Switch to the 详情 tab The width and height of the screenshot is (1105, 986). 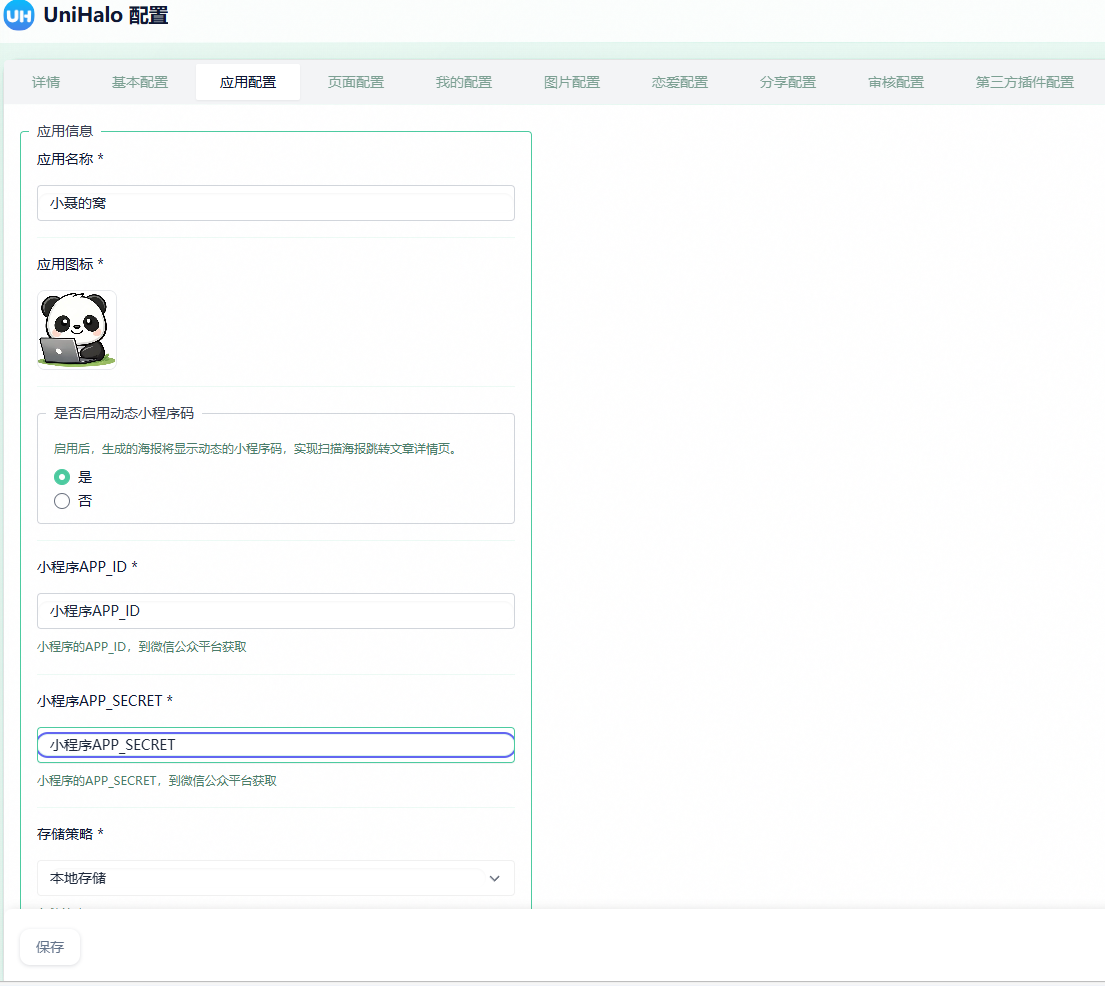(x=45, y=82)
